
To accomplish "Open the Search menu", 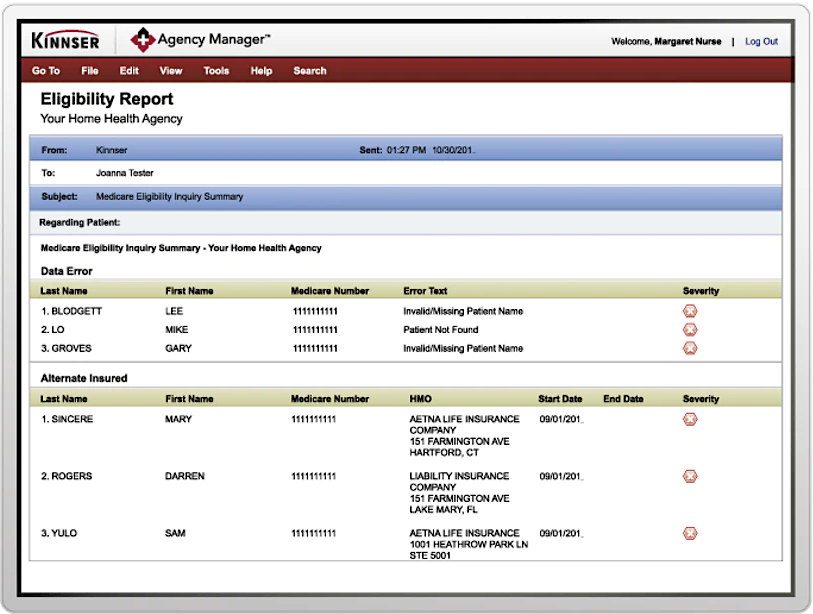I will (x=310, y=71).
